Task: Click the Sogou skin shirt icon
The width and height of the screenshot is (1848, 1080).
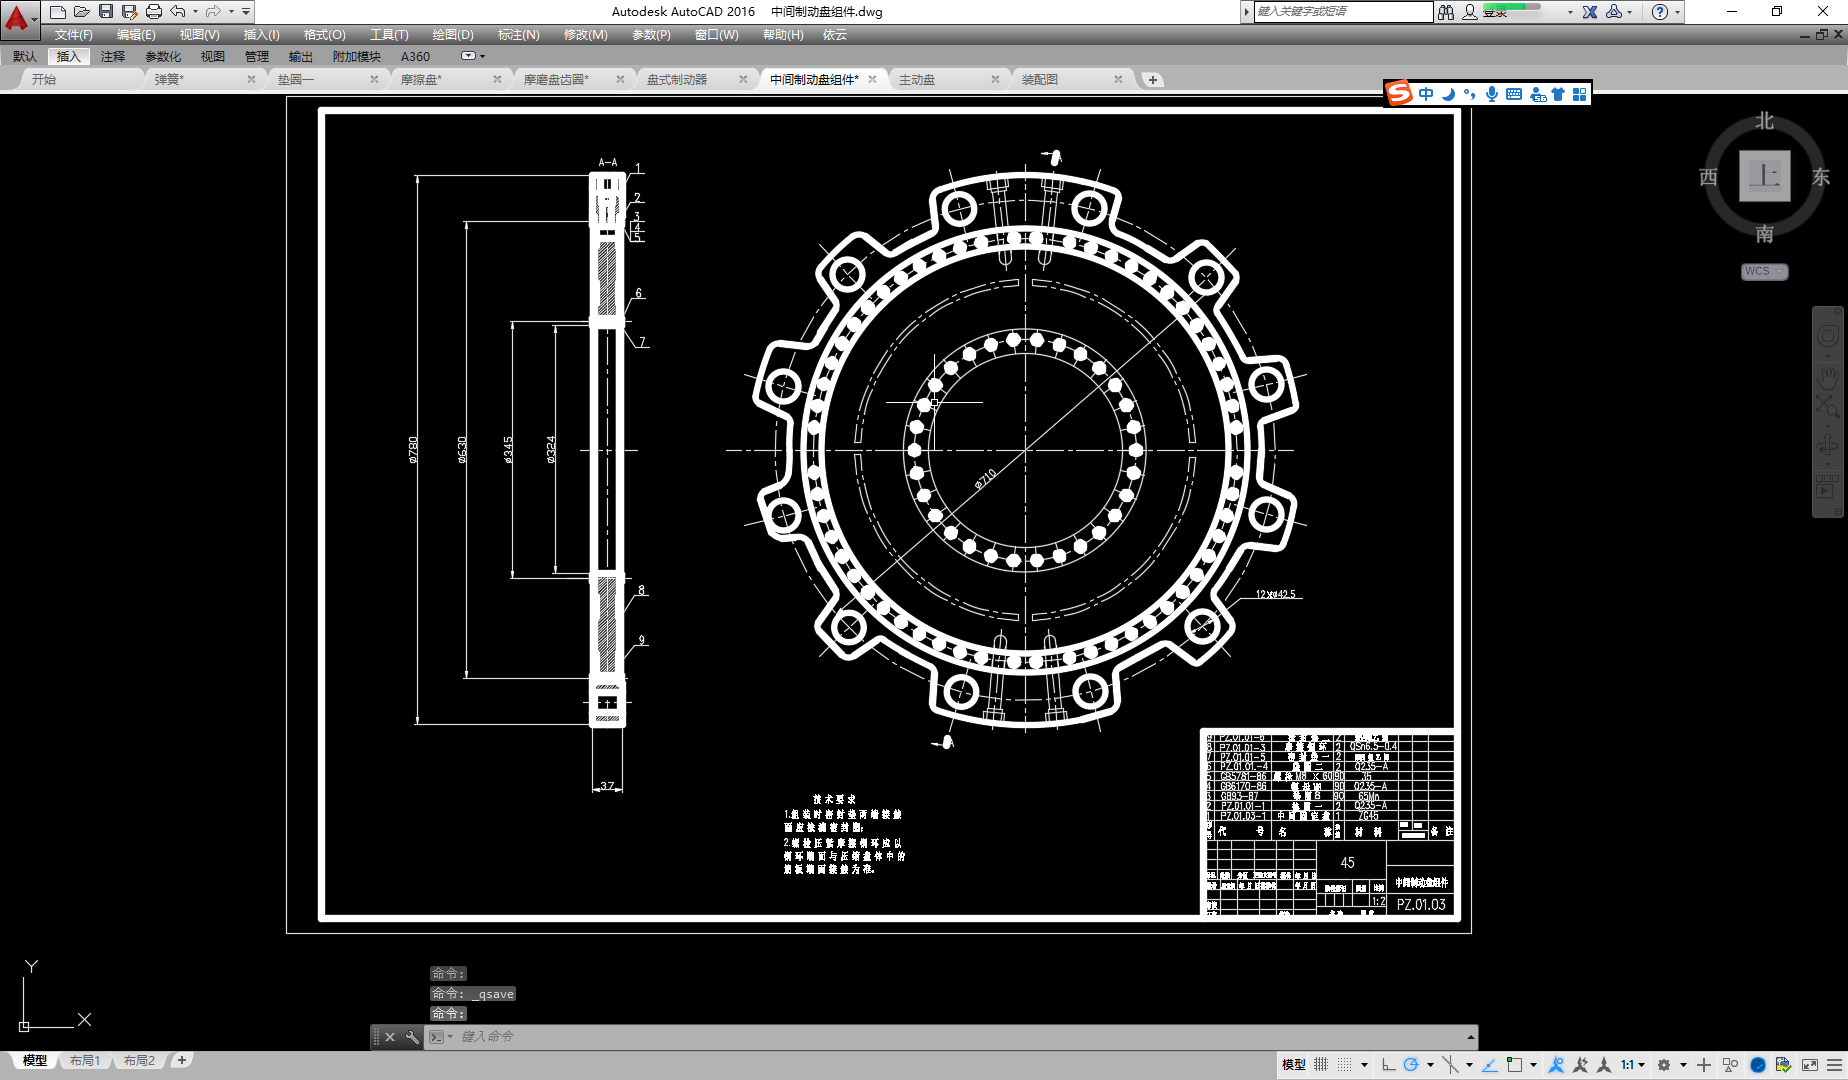Action: [x=1558, y=94]
